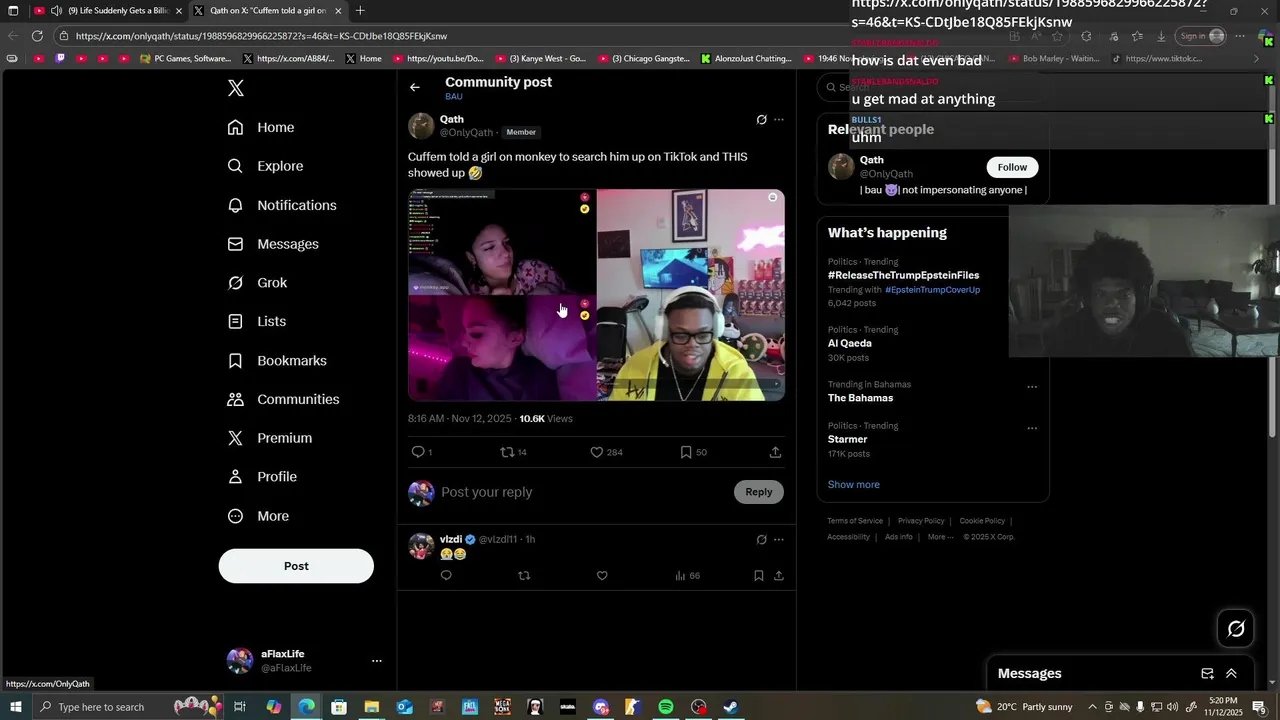Like vlzdi's comment
Viewport: 1280px width, 720px height.
[602, 576]
